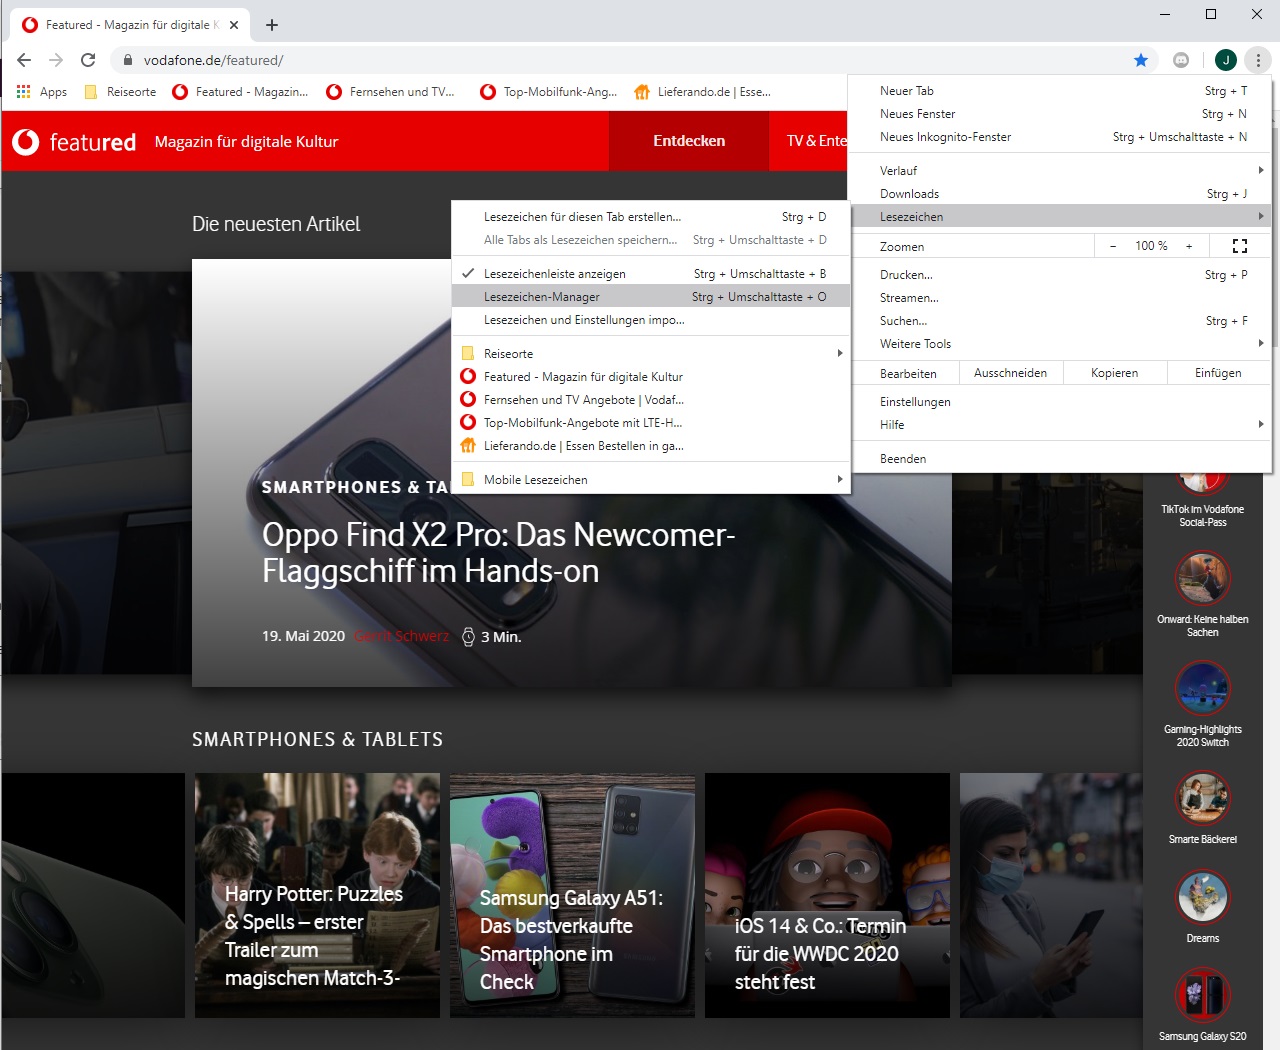Viewport: 1280px width, 1050px height.
Task: Open Gaming-Highlights 2020 Switch story circle
Action: click(x=1202, y=688)
